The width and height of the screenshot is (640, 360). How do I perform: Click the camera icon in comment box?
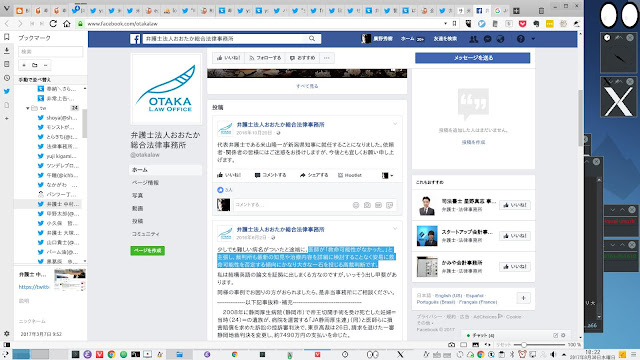pyautogui.click(x=367, y=205)
